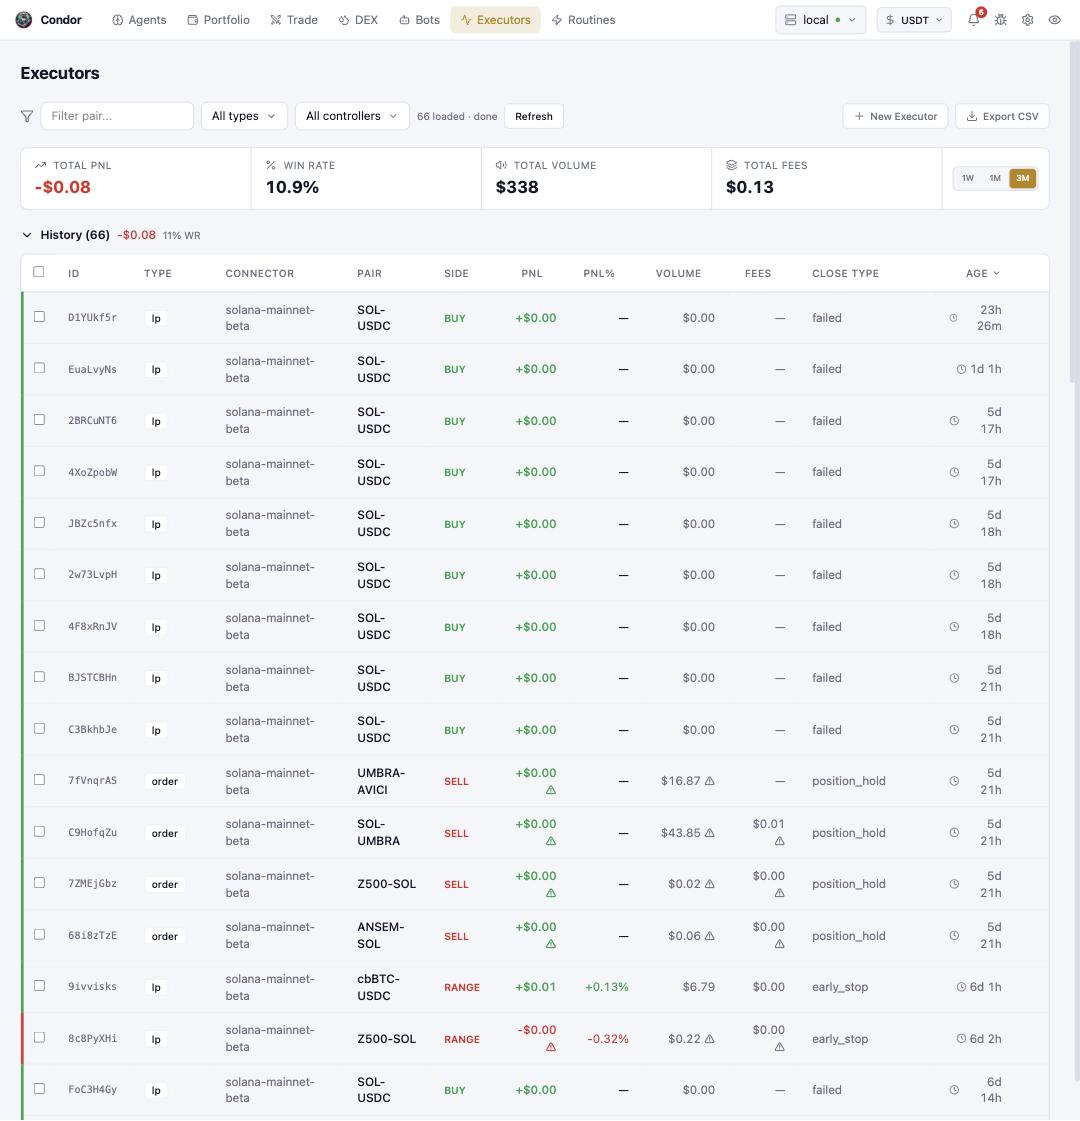The height and width of the screenshot is (1121, 1080).
Task: Select the 1W time range
Action: coord(968,178)
